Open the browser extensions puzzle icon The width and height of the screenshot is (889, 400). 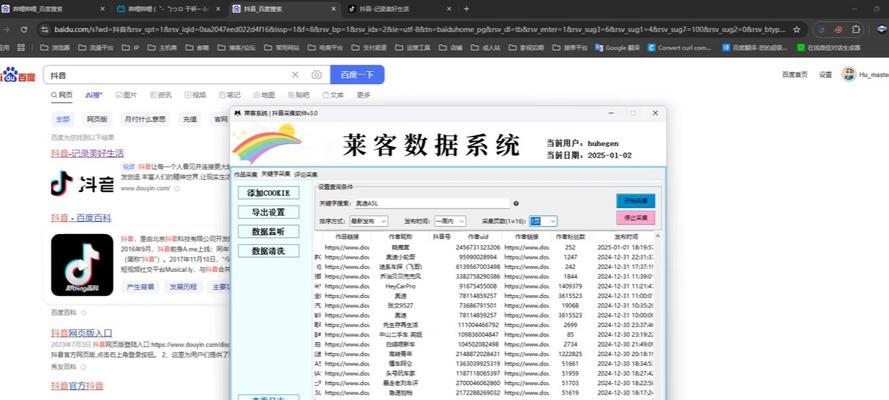(x=856, y=29)
